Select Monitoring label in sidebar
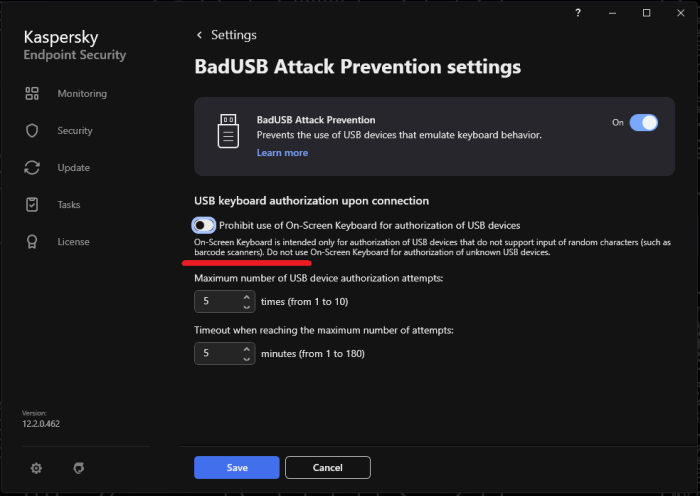700x496 pixels. pyautogui.click(x=82, y=93)
